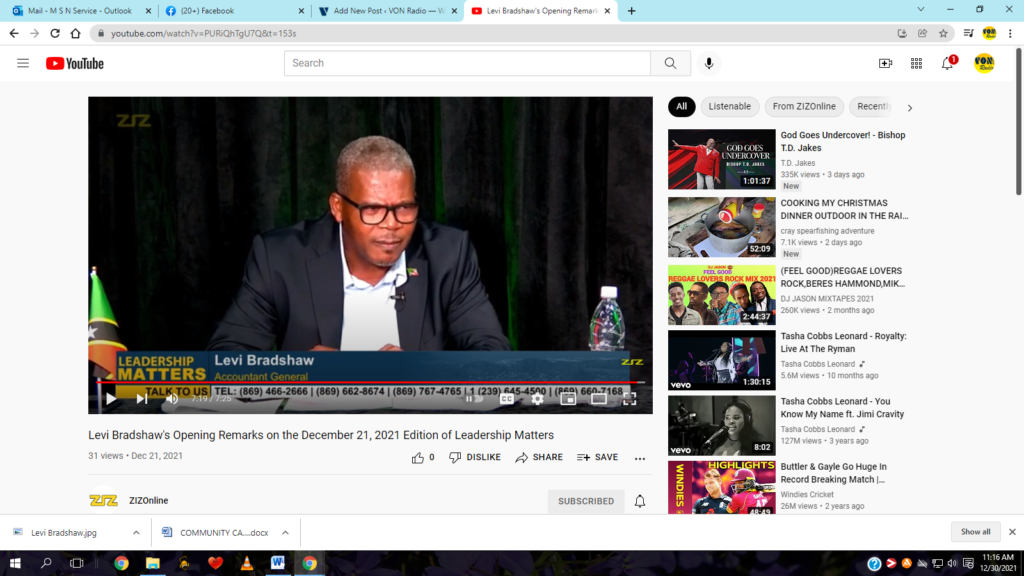Search with your voice microphone
The height and width of the screenshot is (576, 1024).
[709, 63]
